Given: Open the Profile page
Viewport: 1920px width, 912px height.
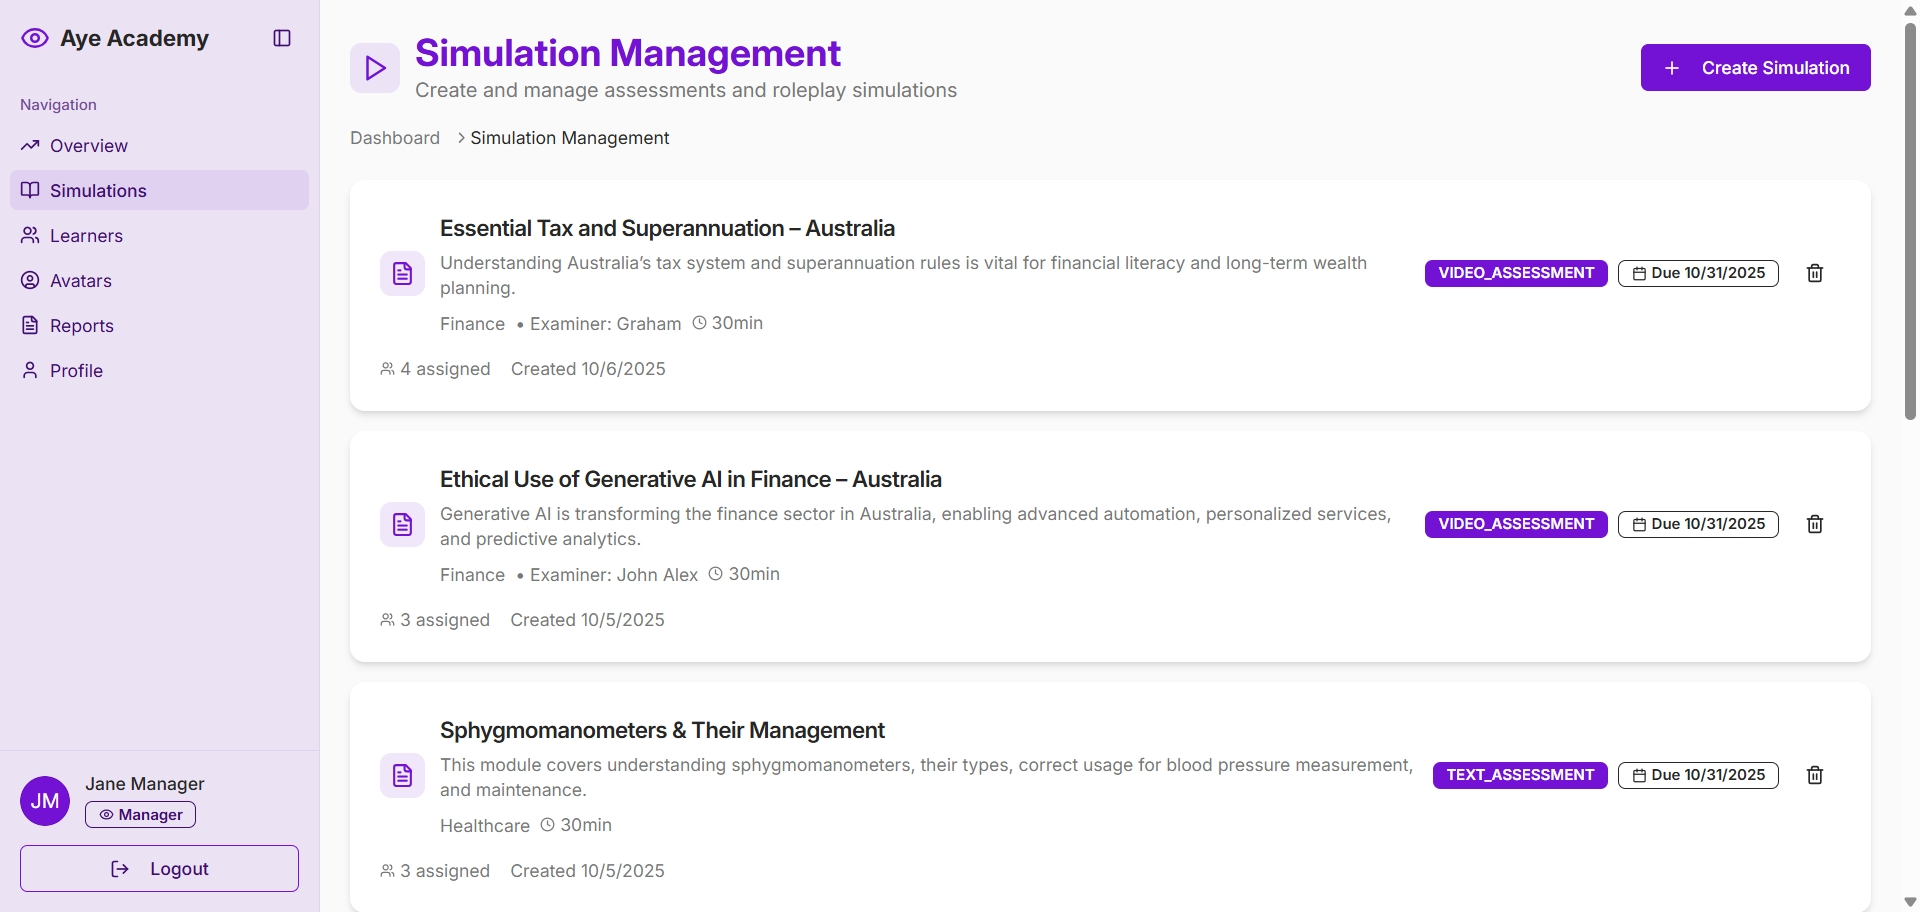Looking at the screenshot, I should point(76,371).
